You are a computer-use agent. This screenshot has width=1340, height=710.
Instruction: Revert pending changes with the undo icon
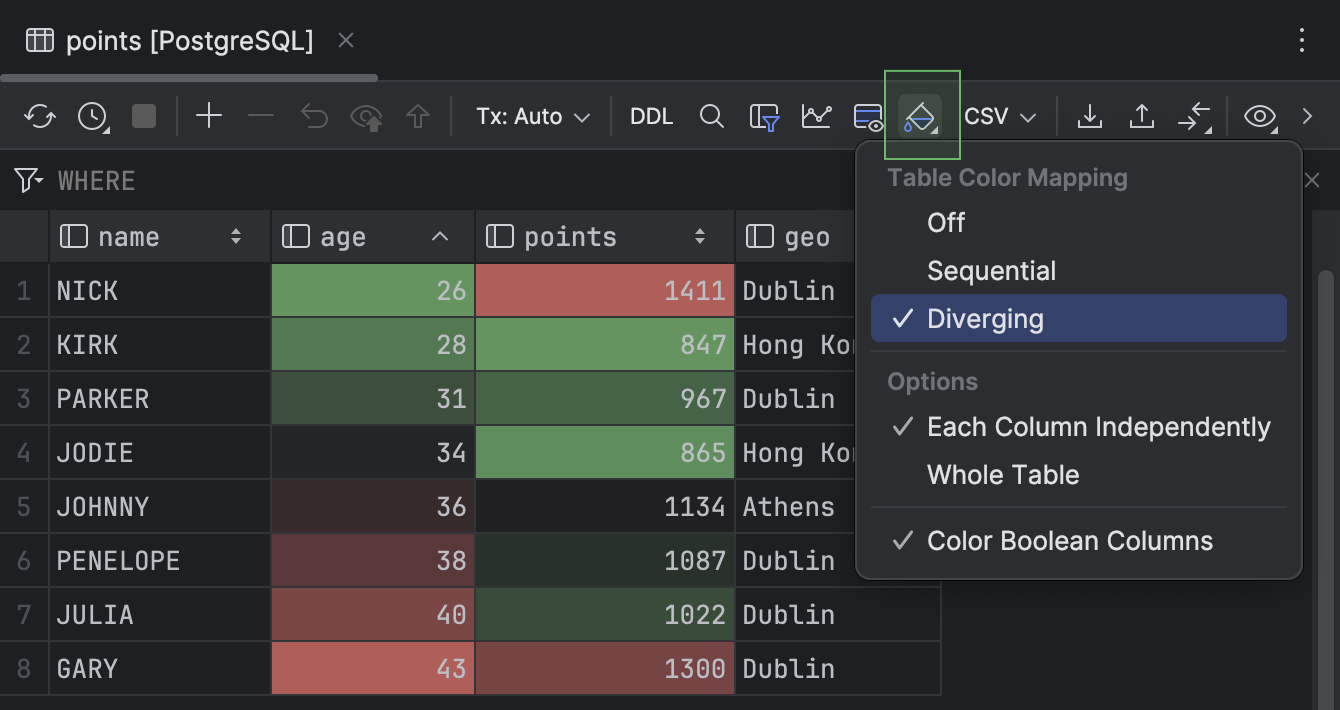(x=314, y=115)
